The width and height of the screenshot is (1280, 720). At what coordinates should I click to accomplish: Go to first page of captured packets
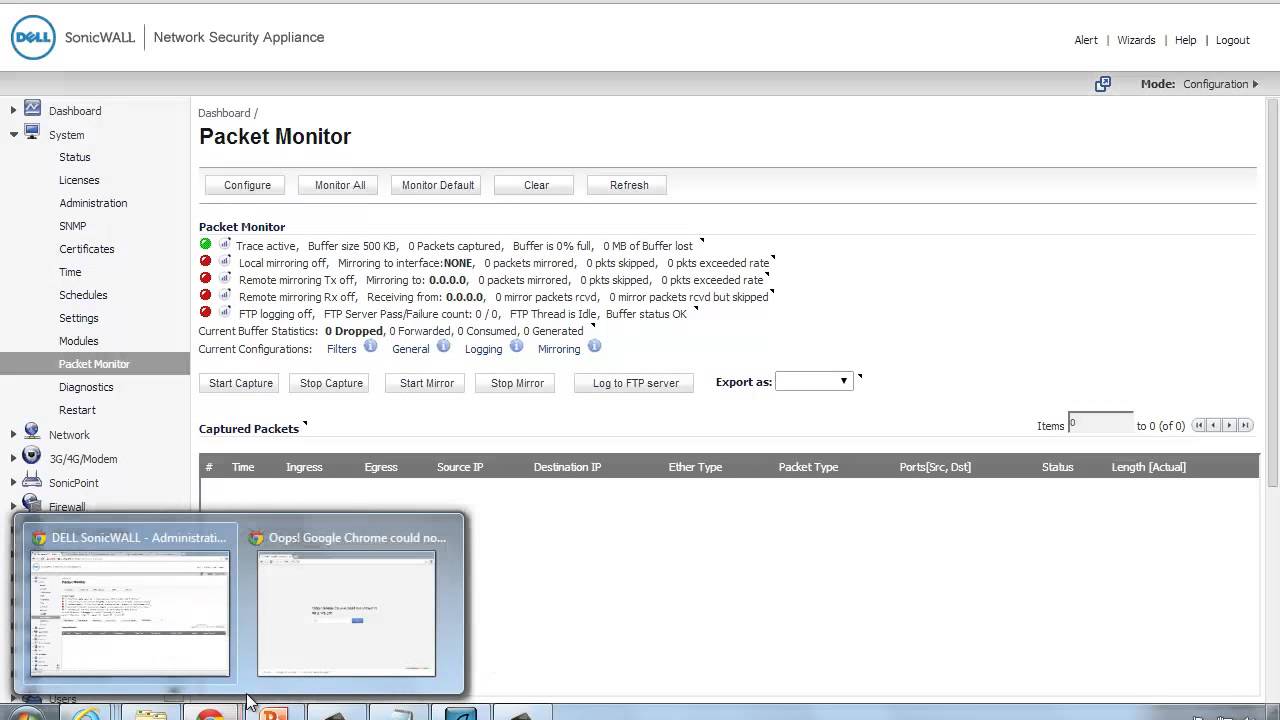[1199, 425]
